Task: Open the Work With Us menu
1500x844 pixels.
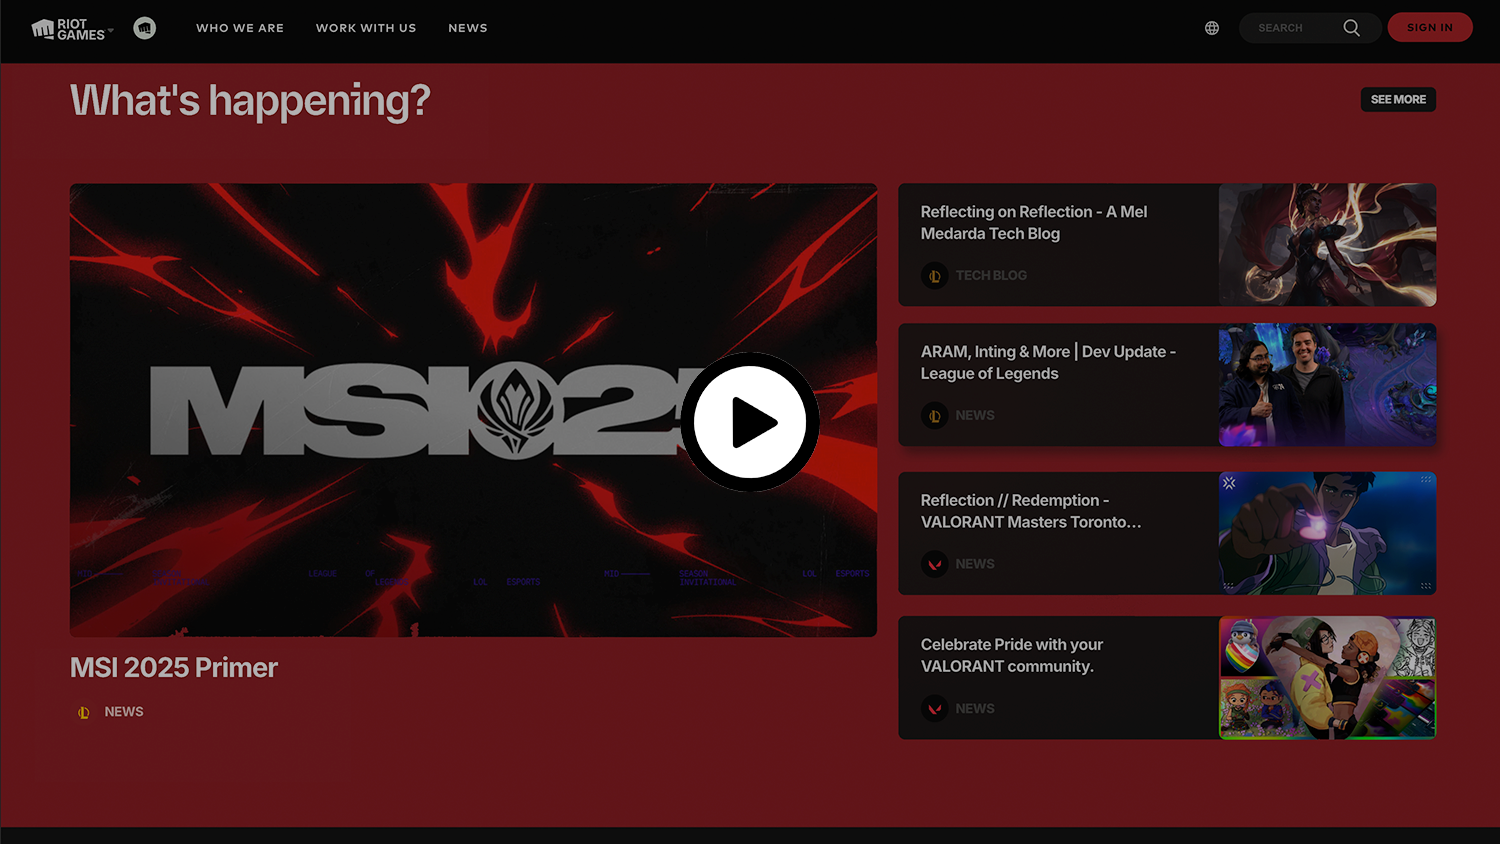Action: pos(366,28)
